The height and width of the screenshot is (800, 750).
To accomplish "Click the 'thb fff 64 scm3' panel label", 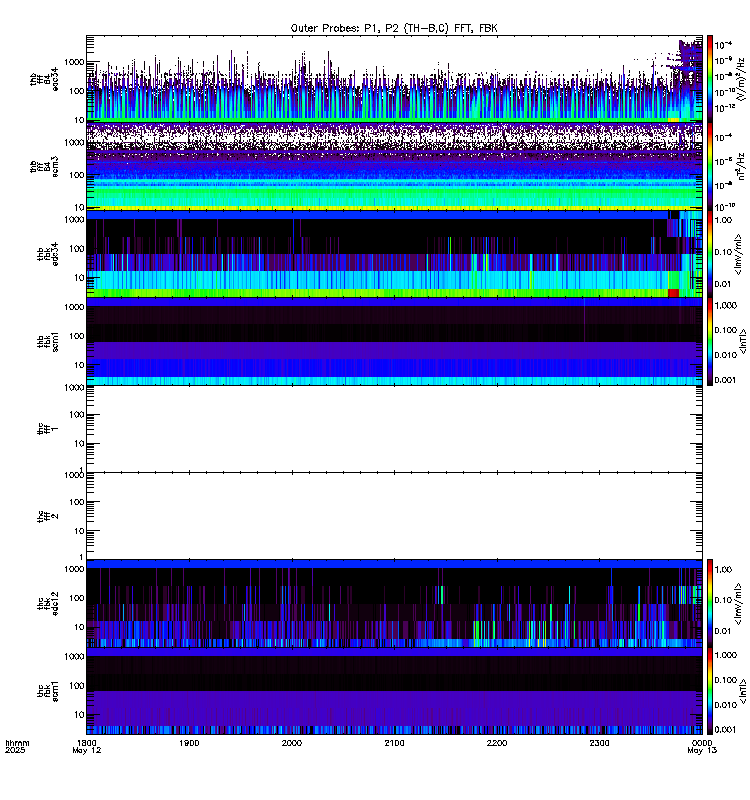I will (44, 167).
